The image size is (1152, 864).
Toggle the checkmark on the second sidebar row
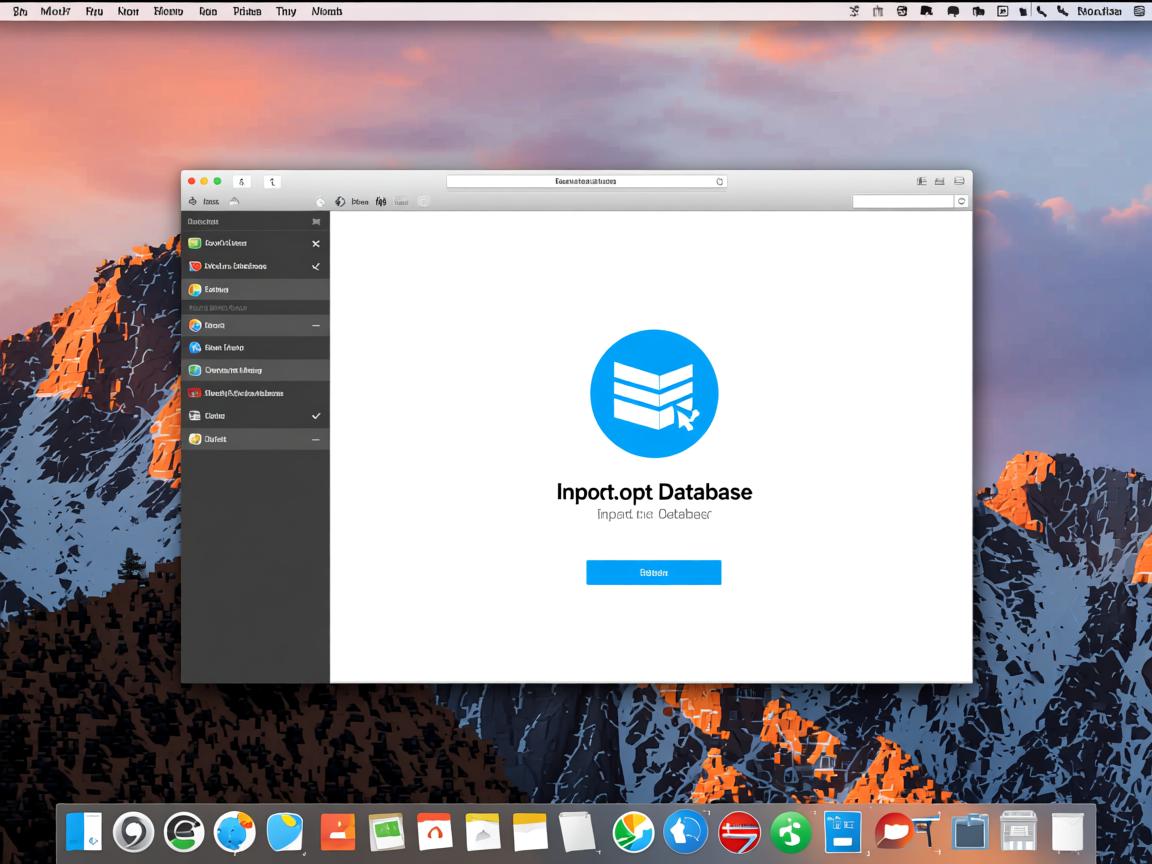click(316, 267)
